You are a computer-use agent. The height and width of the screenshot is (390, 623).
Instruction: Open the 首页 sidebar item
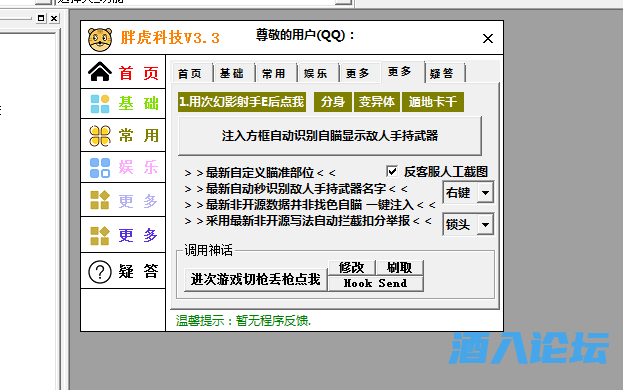coord(123,72)
